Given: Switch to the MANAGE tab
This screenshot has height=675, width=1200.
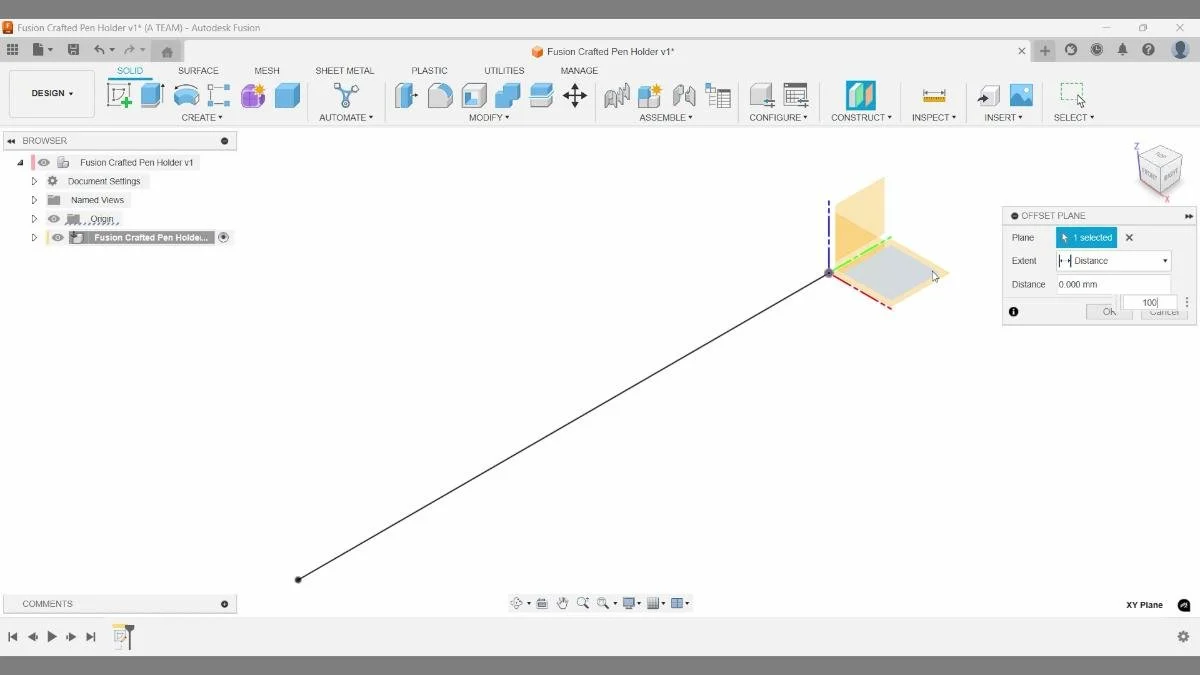Looking at the screenshot, I should coord(579,71).
